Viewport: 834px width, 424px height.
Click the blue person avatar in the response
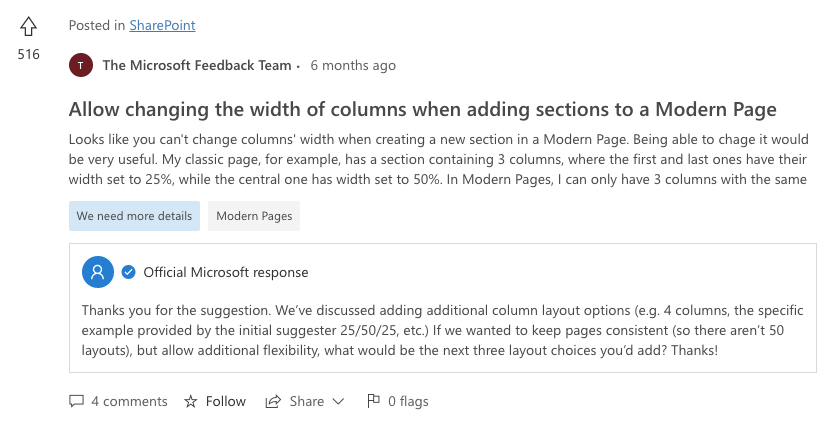tap(98, 272)
